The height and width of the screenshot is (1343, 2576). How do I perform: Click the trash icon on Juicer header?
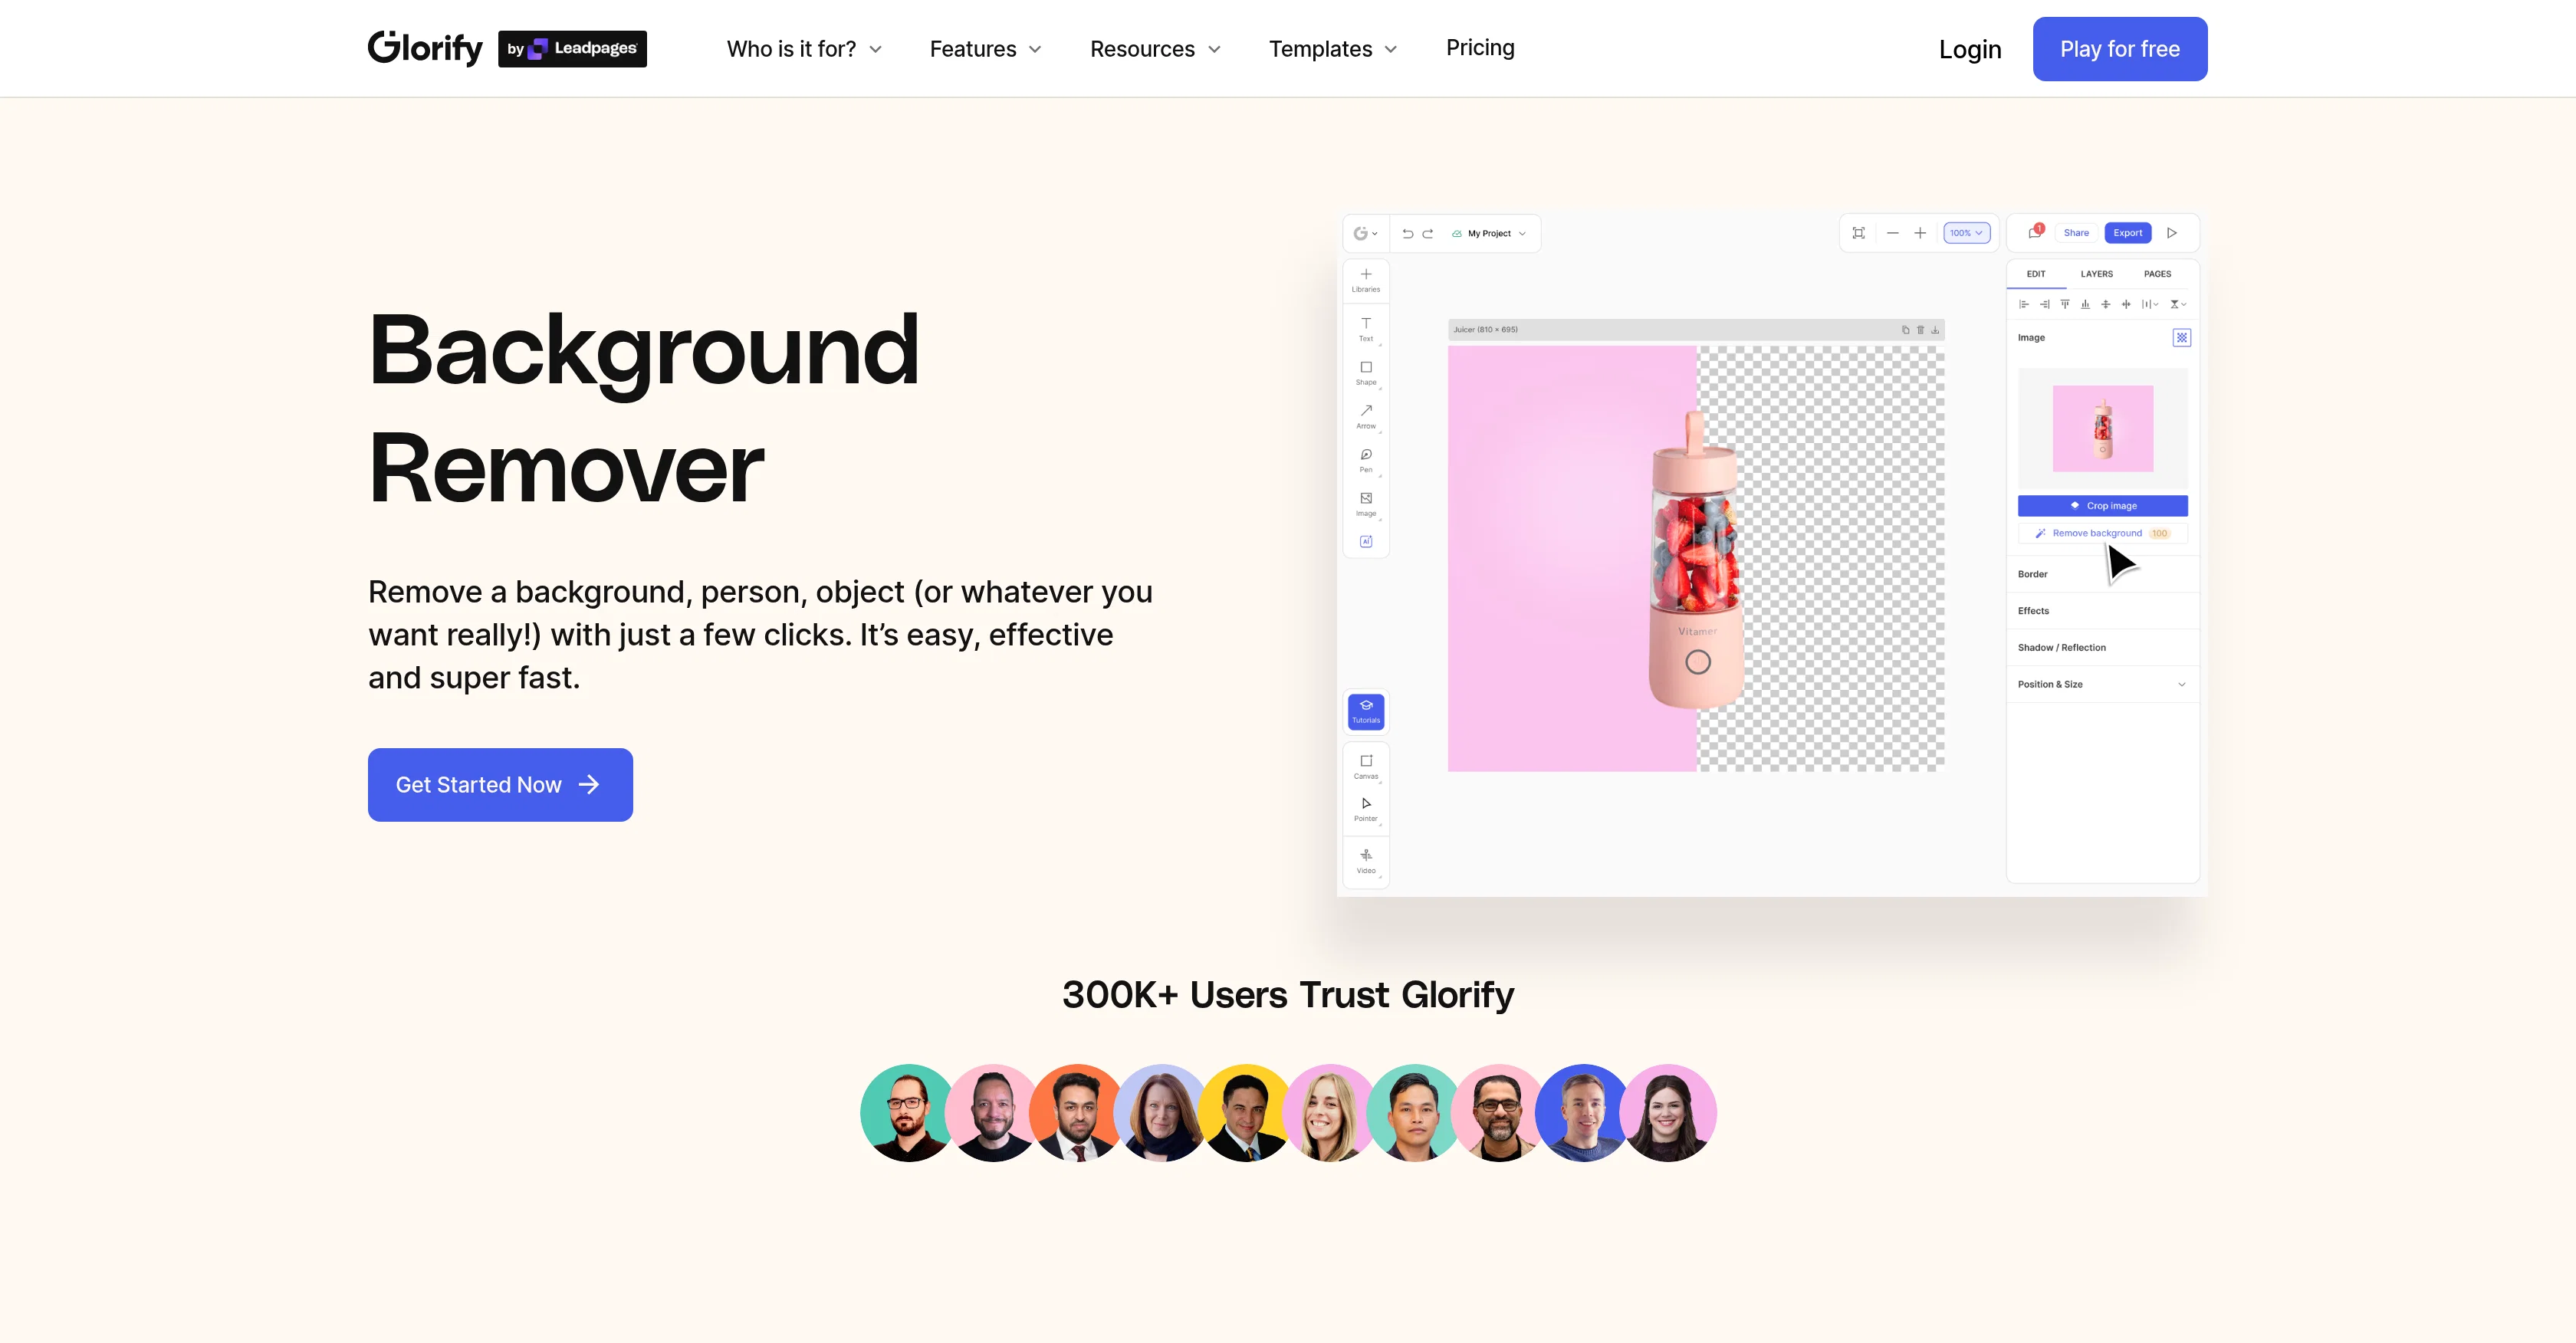tap(1920, 329)
